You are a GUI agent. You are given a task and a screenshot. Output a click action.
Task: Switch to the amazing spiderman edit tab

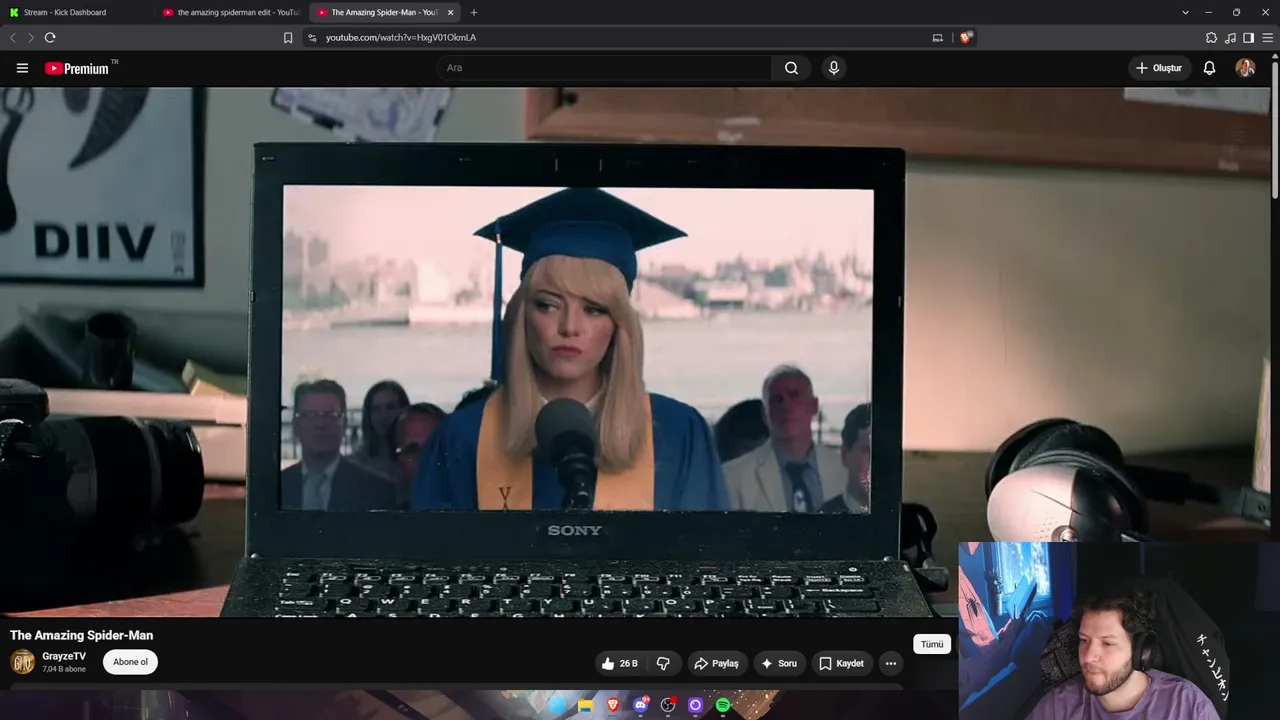coord(231,12)
